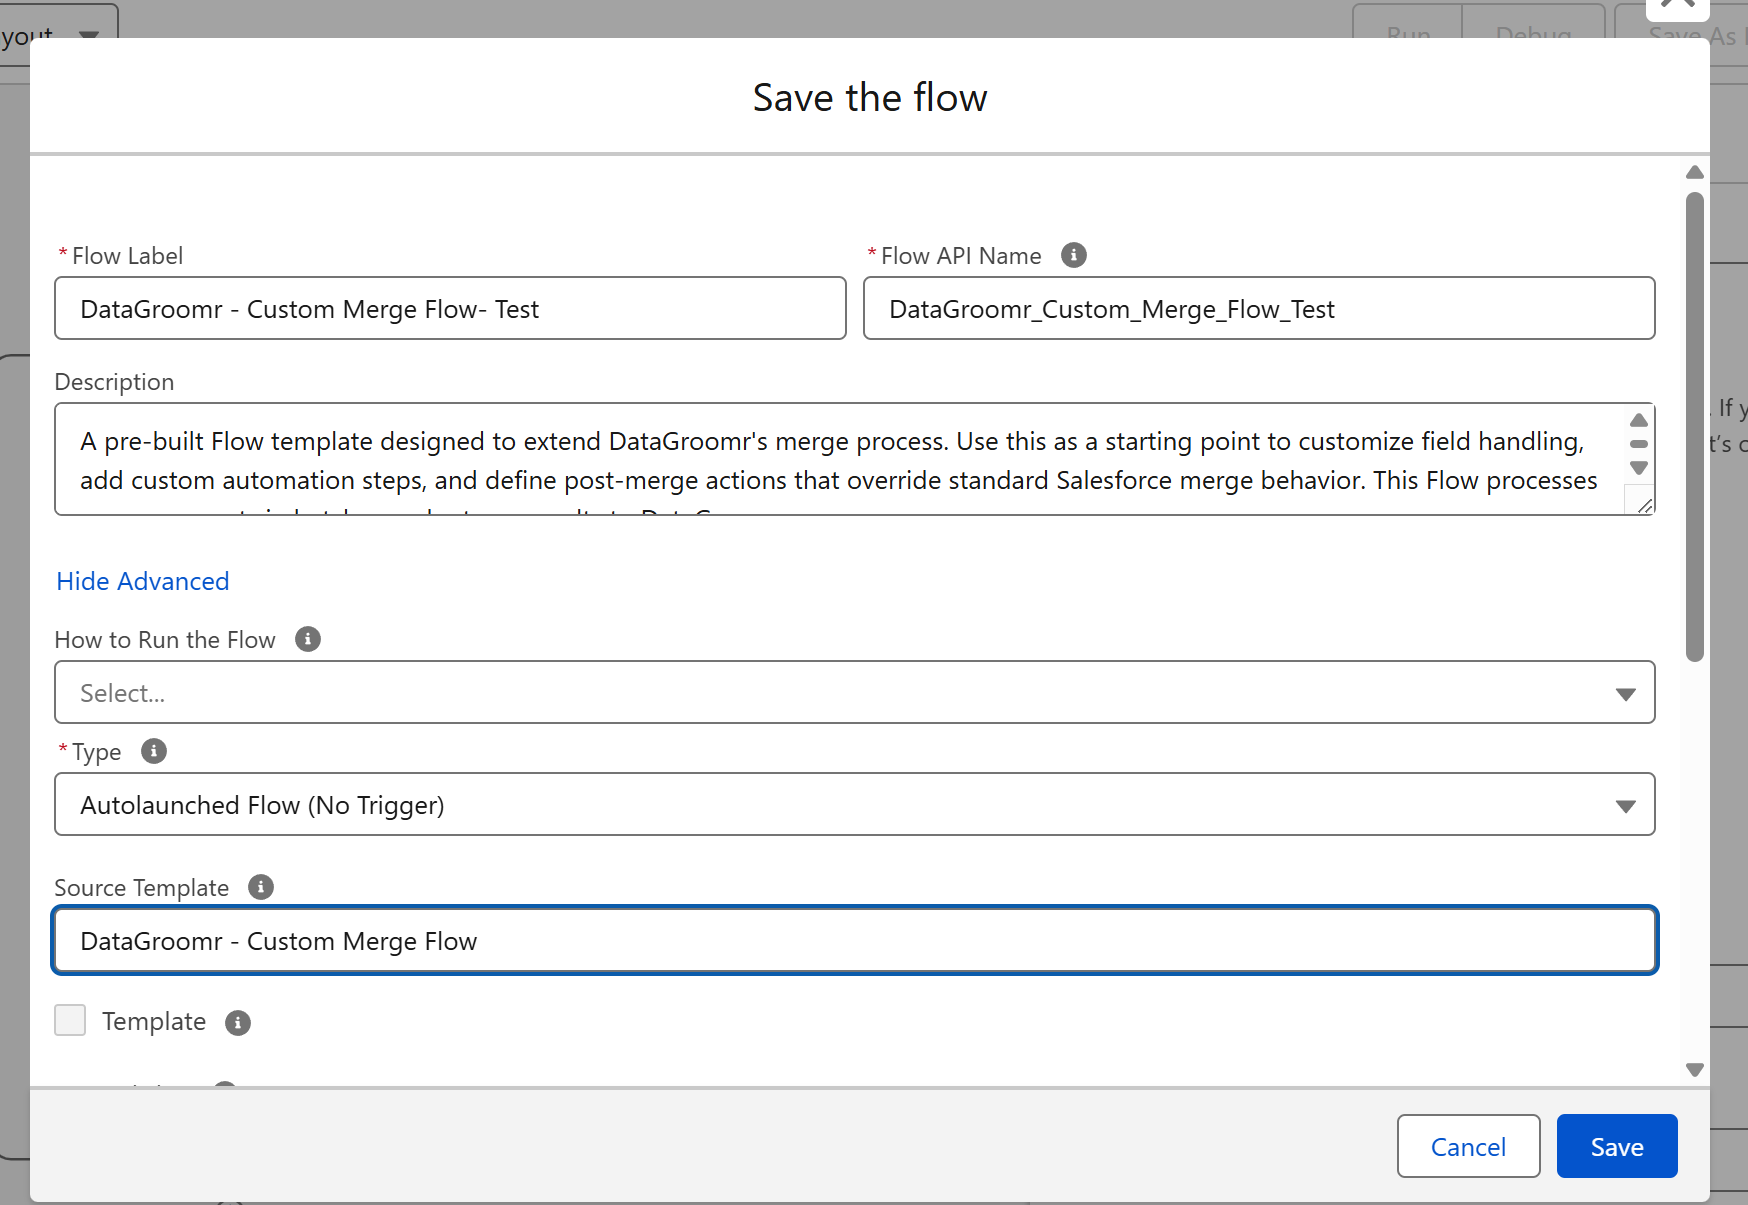Collapse options with Hide Advanced link

tap(143, 581)
